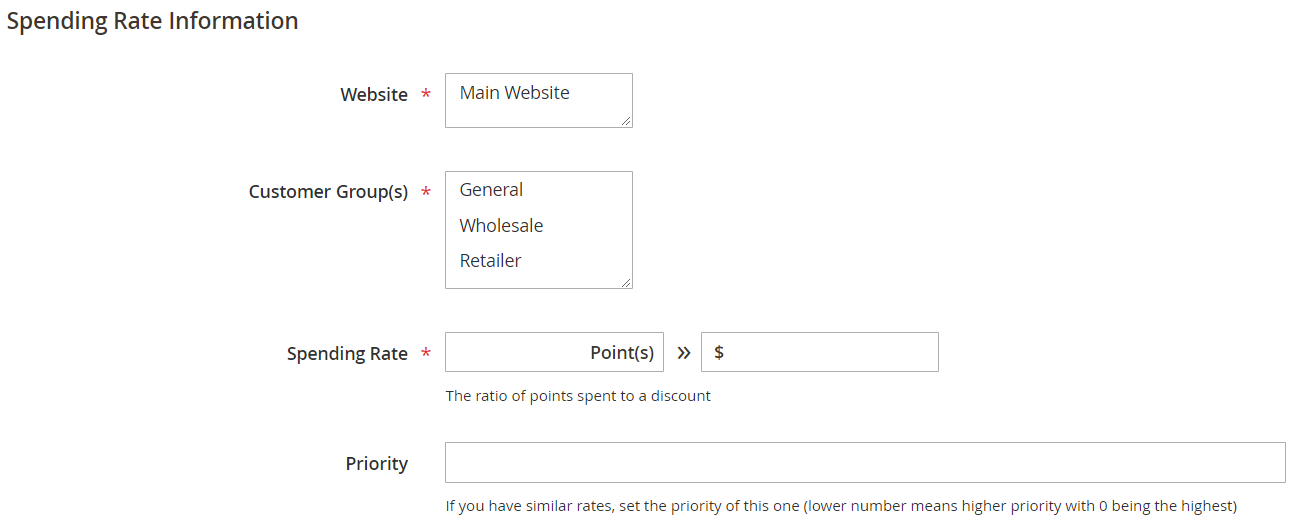
Task: Select Wholesale in Customer Group list
Action: click(x=501, y=226)
